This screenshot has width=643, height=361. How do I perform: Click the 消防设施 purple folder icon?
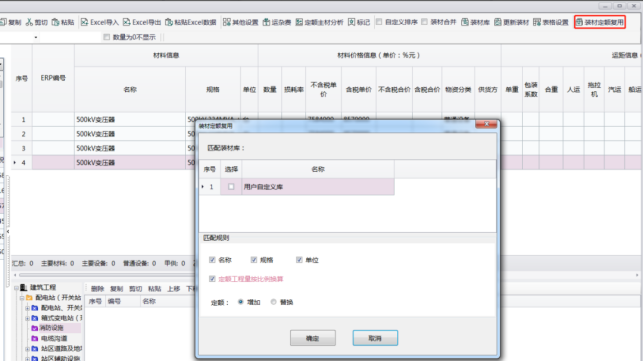coord(35,328)
